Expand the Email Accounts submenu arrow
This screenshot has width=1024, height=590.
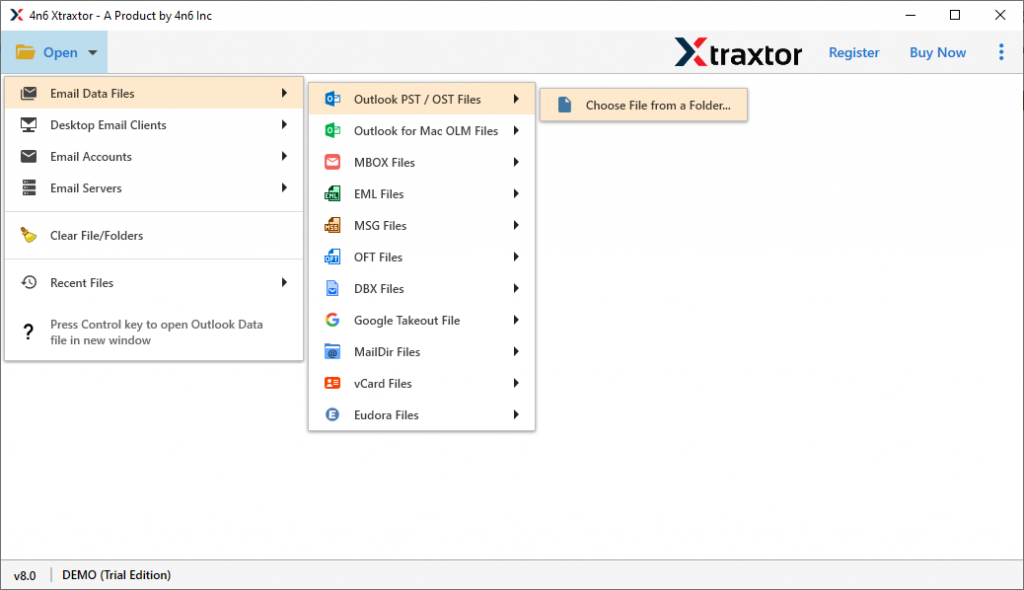click(x=284, y=156)
